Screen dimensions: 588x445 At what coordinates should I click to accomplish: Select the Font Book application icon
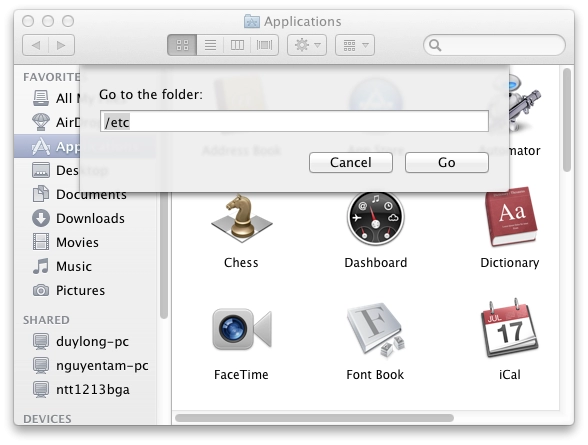coord(375,329)
